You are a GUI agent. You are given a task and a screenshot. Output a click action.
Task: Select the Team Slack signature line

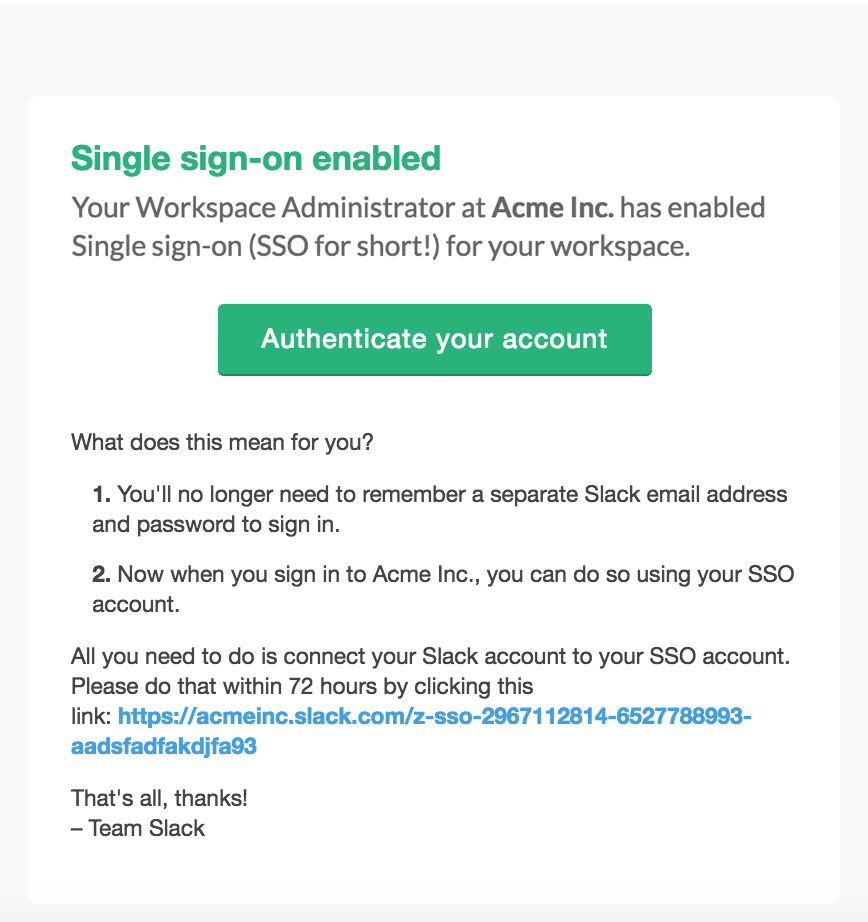click(137, 828)
